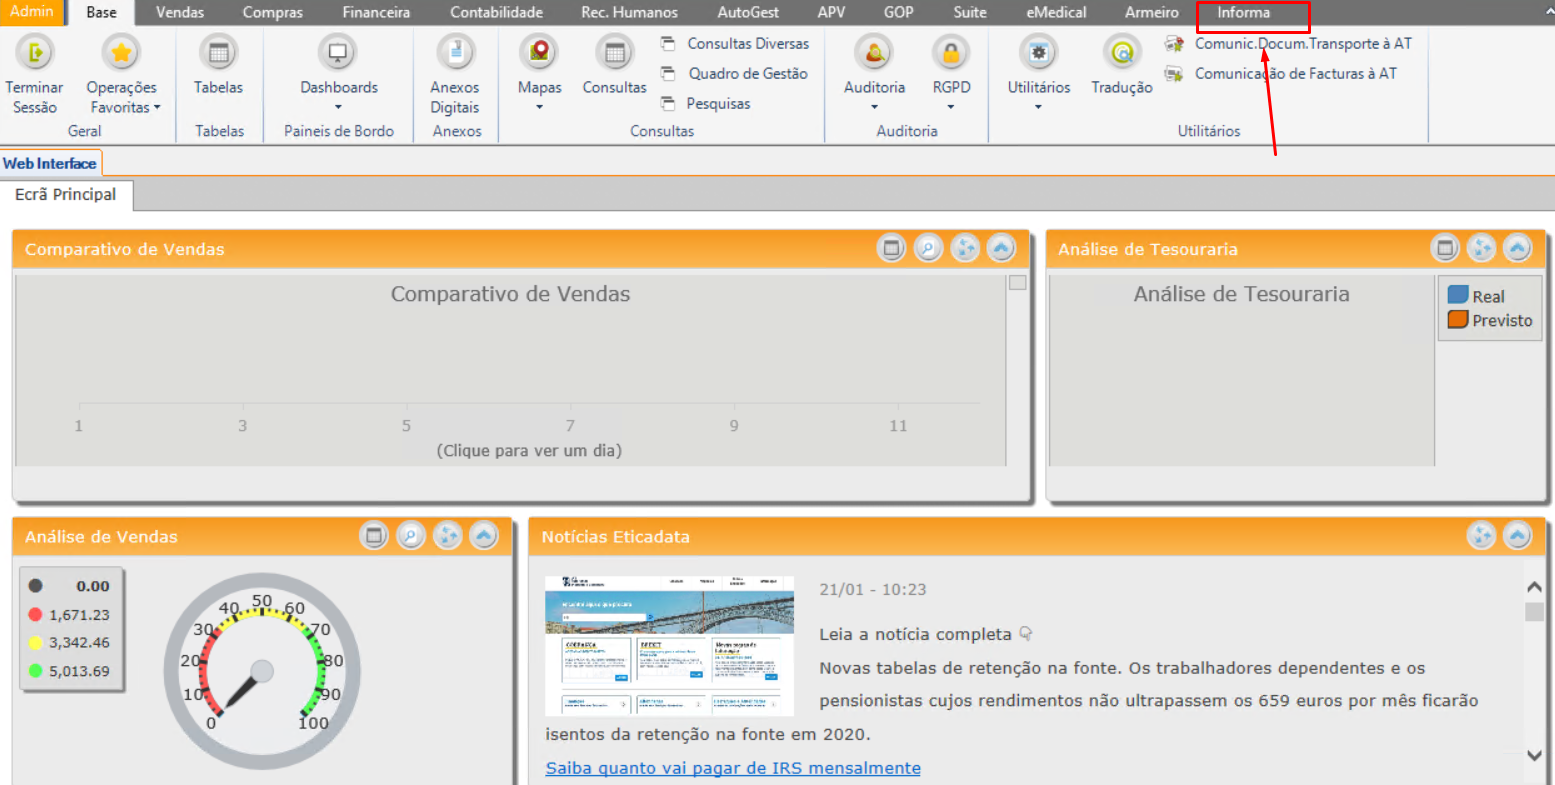The height and width of the screenshot is (785, 1555).
Task: Toggle the checkbox in Comparativo de Vendas chart
Action: click(1017, 283)
